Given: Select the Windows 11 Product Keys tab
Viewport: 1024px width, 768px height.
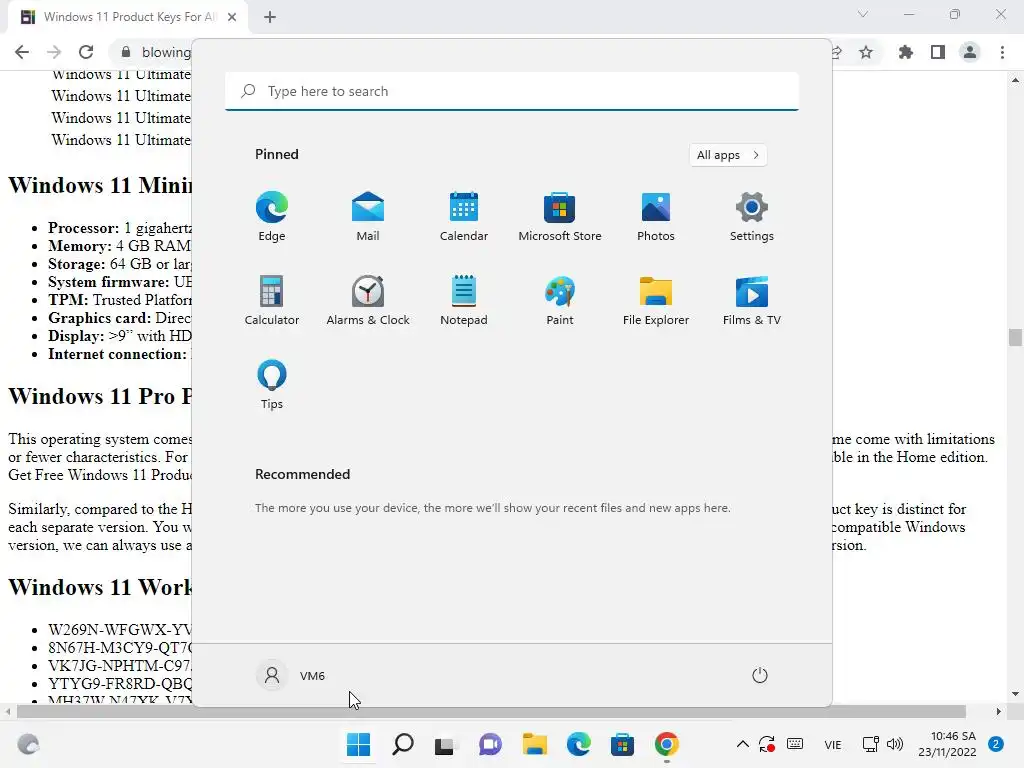Looking at the screenshot, I should [128, 17].
